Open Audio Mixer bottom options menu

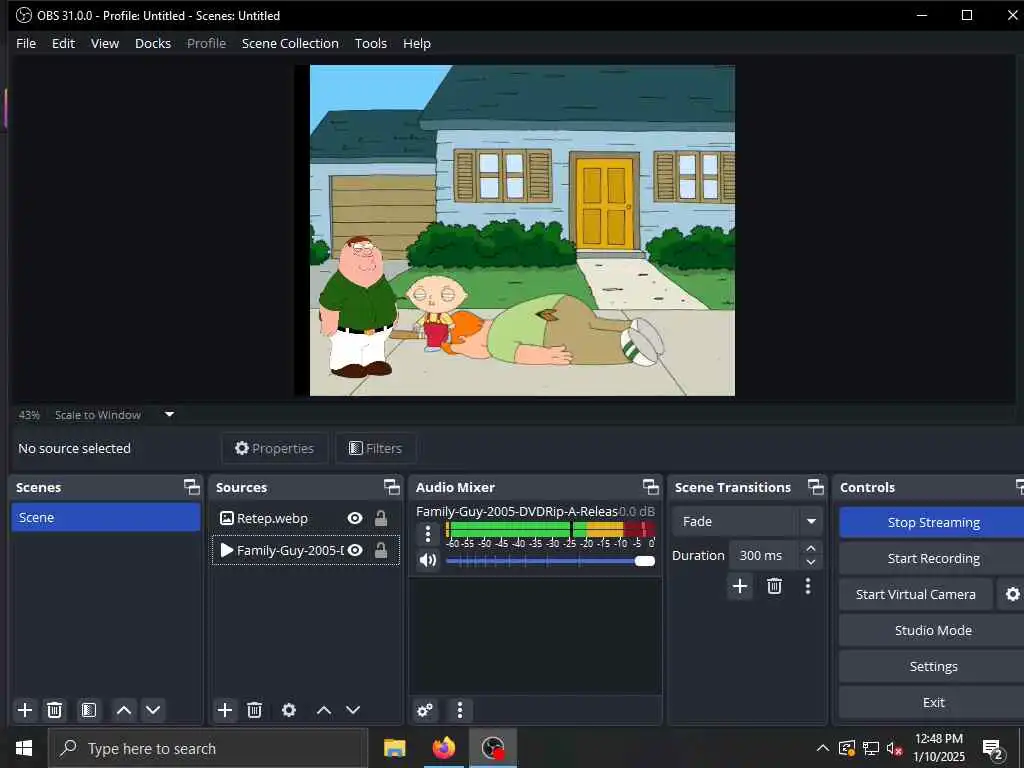(460, 710)
